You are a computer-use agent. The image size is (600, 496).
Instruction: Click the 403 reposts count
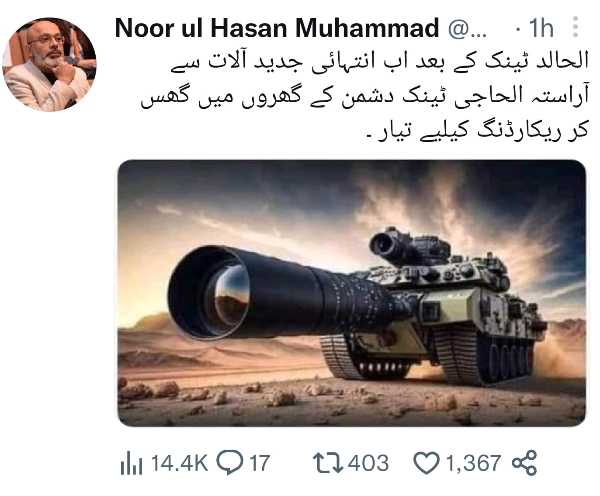(x=368, y=463)
